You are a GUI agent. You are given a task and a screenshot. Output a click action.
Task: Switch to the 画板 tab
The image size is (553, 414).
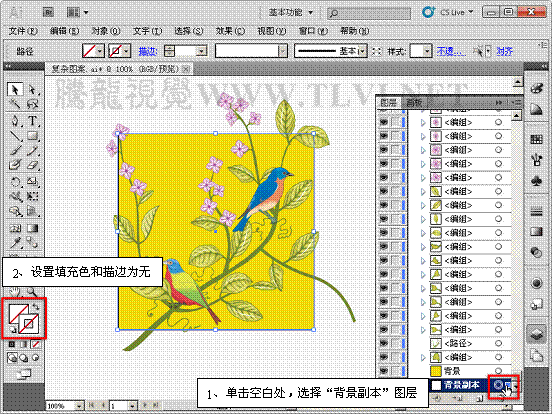[x=414, y=103]
